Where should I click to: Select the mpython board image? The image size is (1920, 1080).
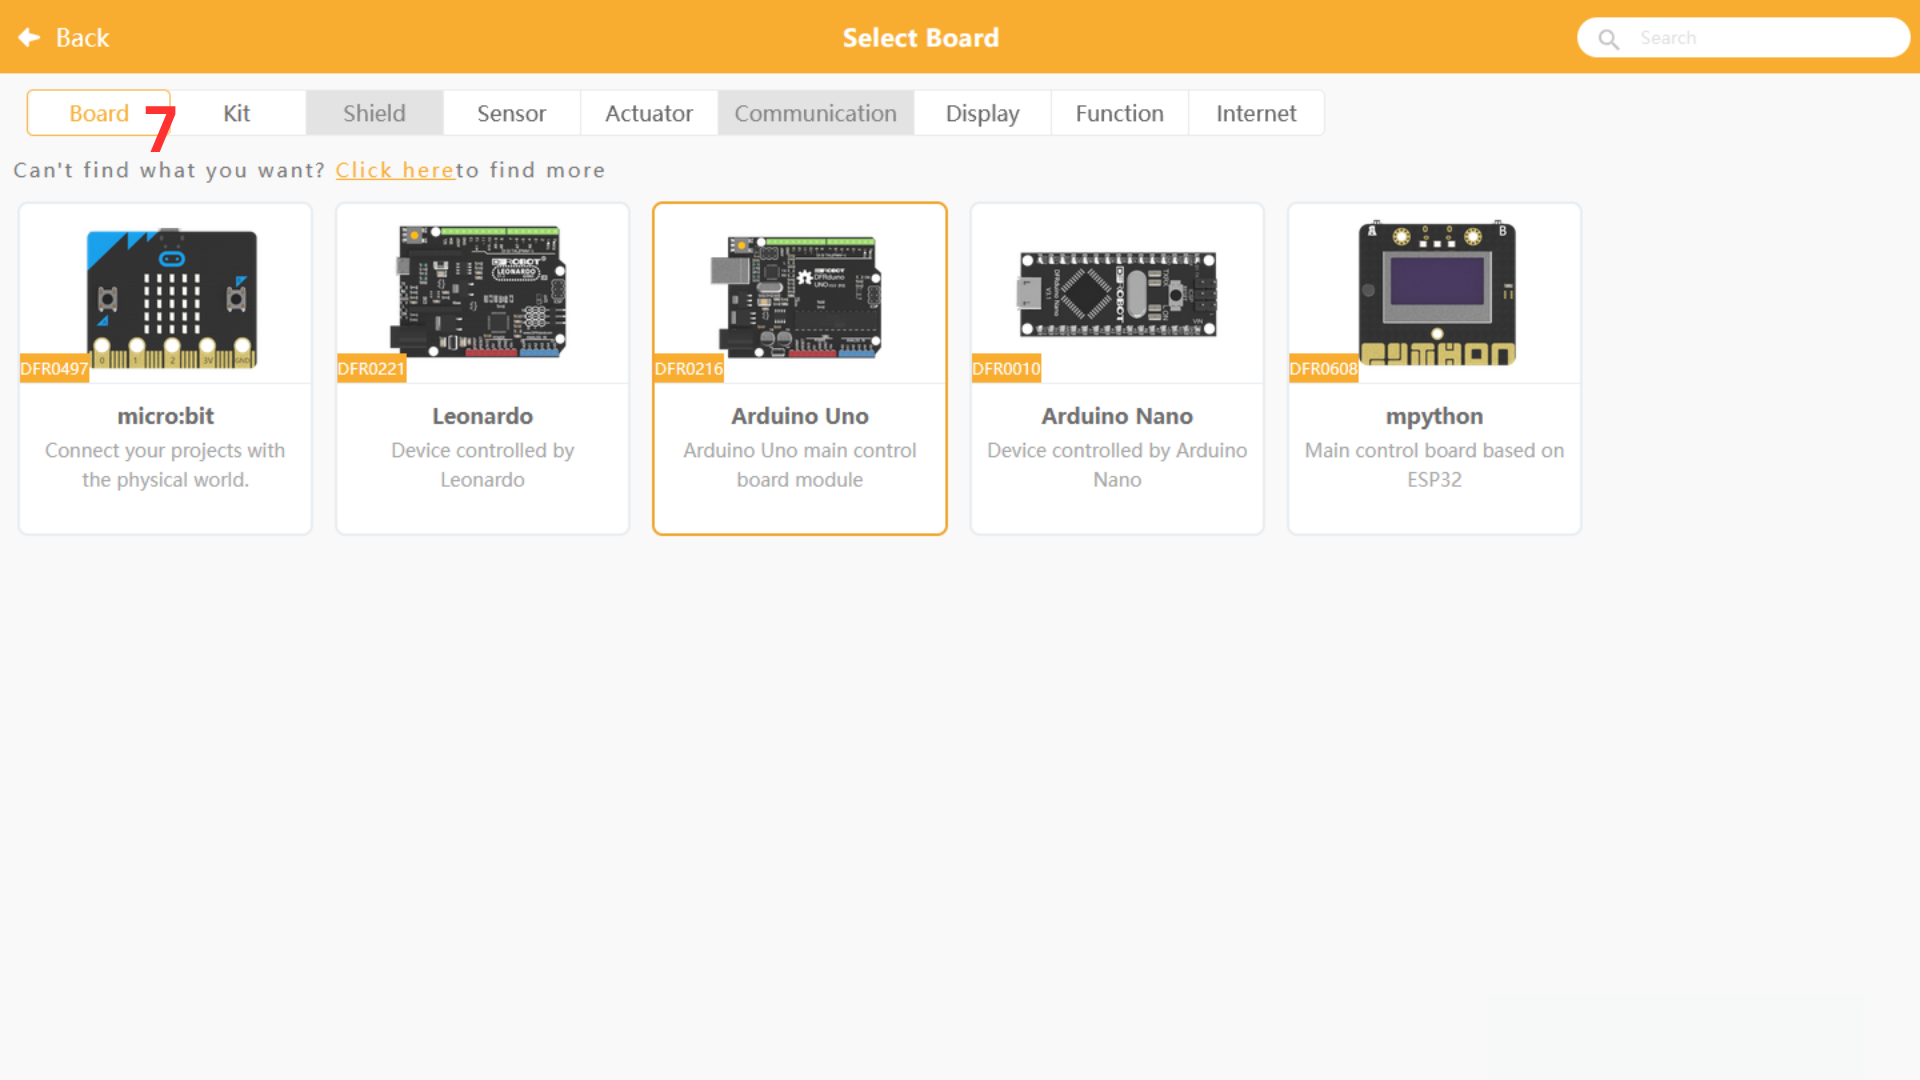[x=1436, y=293]
